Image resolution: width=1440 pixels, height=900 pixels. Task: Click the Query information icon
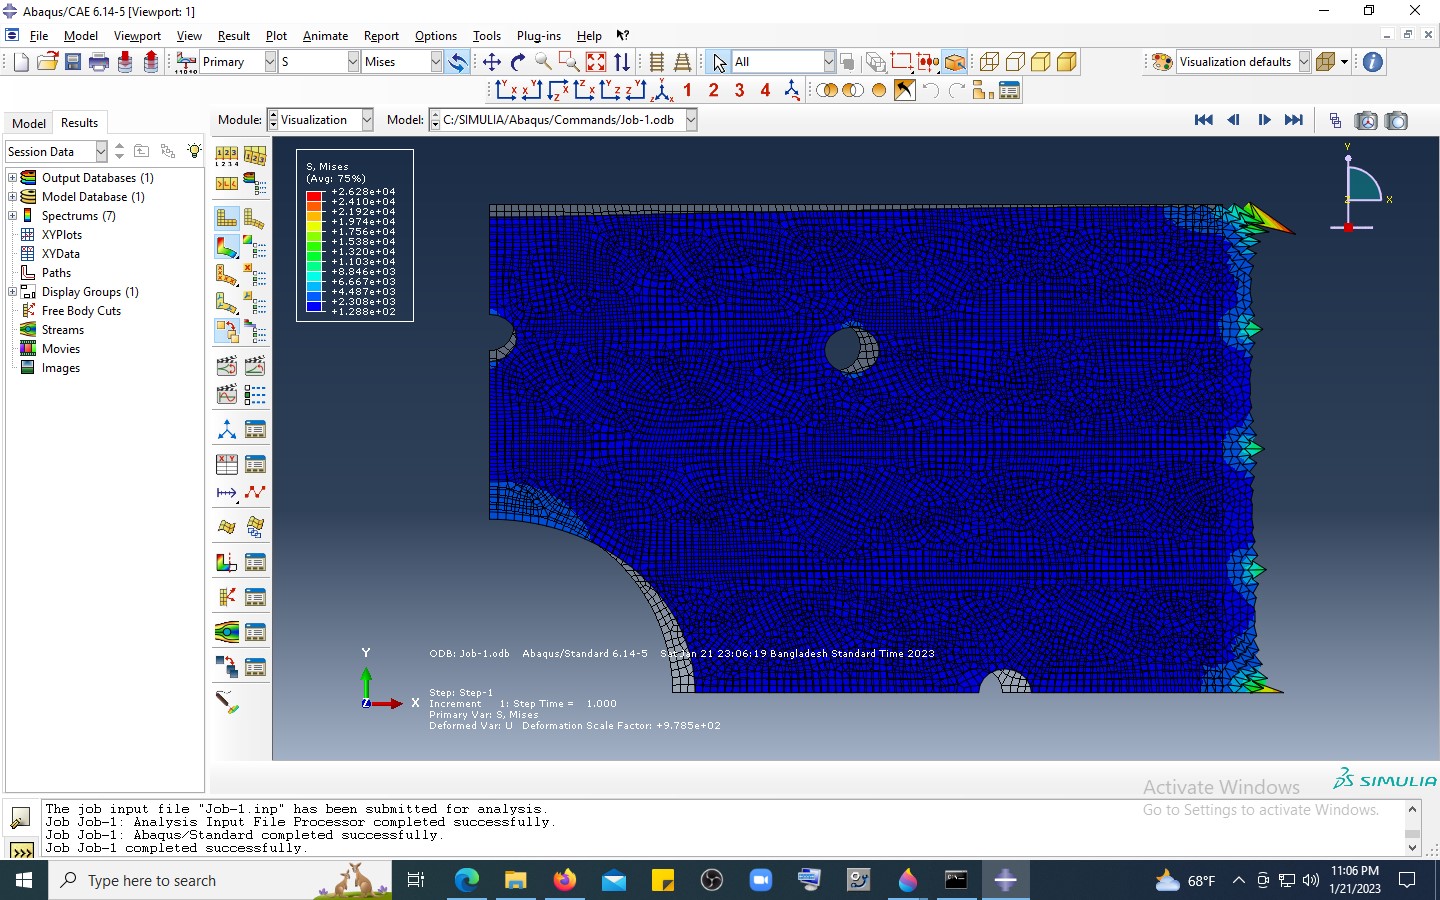tap(1373, 62)
